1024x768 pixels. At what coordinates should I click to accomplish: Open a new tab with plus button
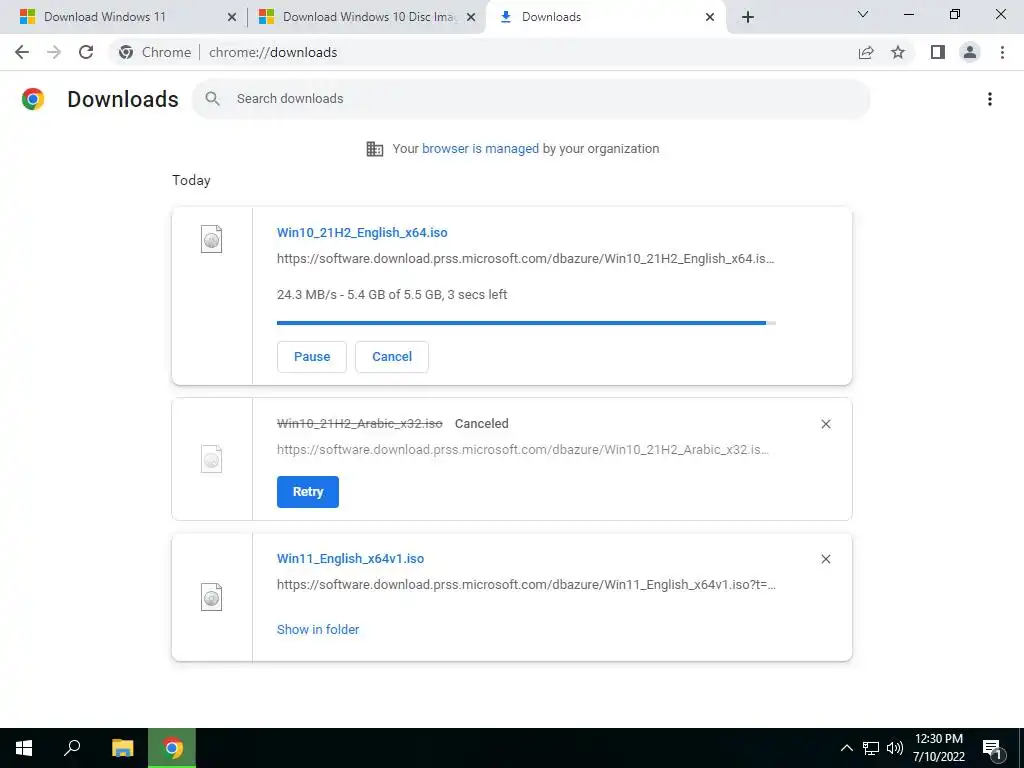(x=748, y=17)
